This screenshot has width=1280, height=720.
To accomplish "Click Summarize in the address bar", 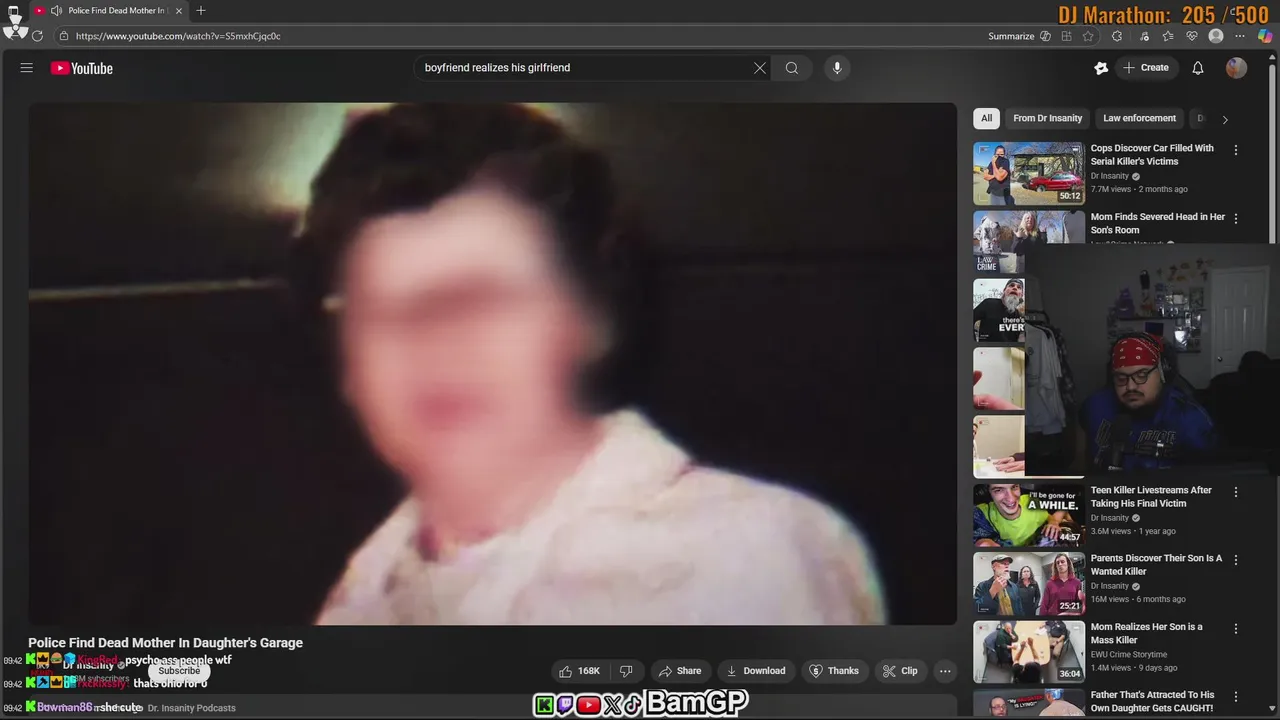I will (x=1011, y=36).
